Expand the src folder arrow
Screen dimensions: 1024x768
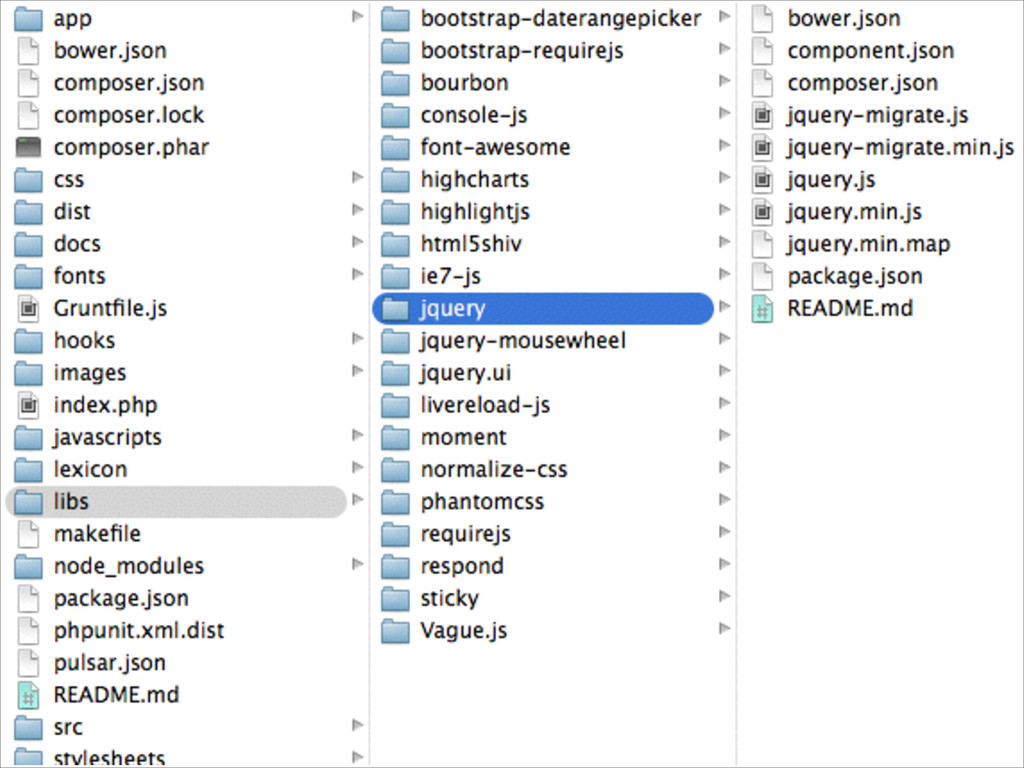pos(357,725)
